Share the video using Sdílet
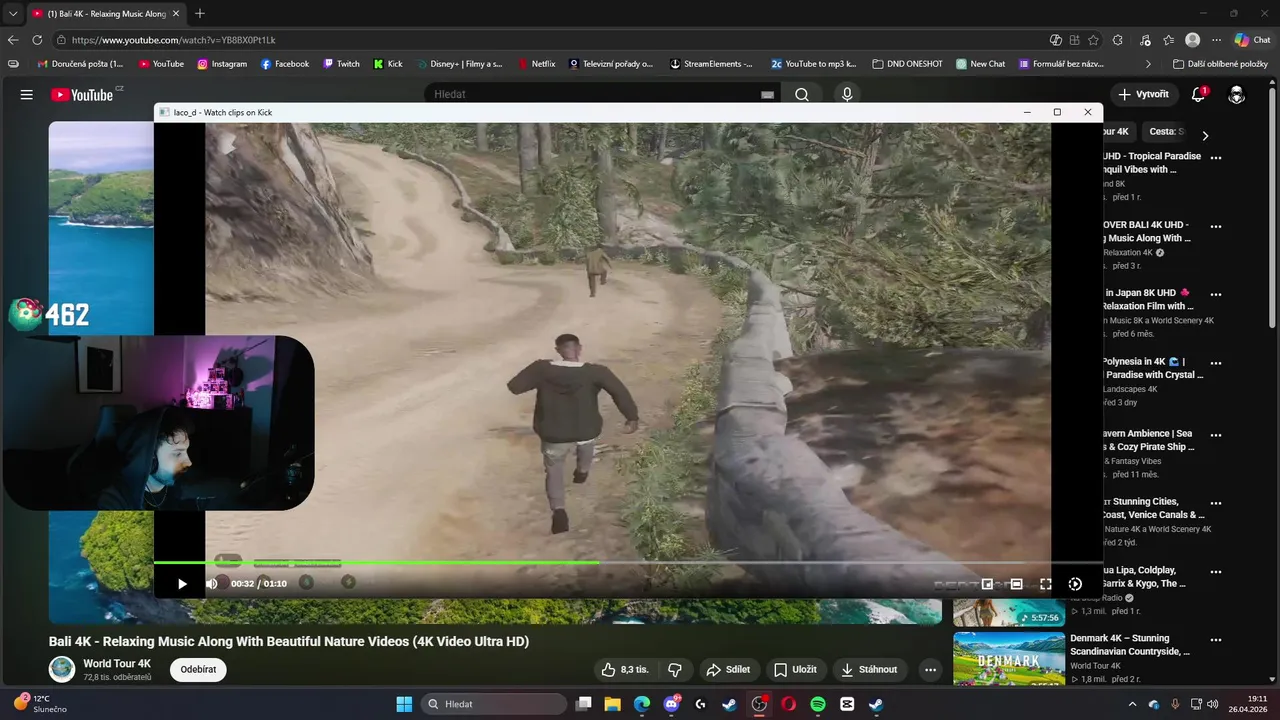 pyautogui.click(x=728, y=669)
